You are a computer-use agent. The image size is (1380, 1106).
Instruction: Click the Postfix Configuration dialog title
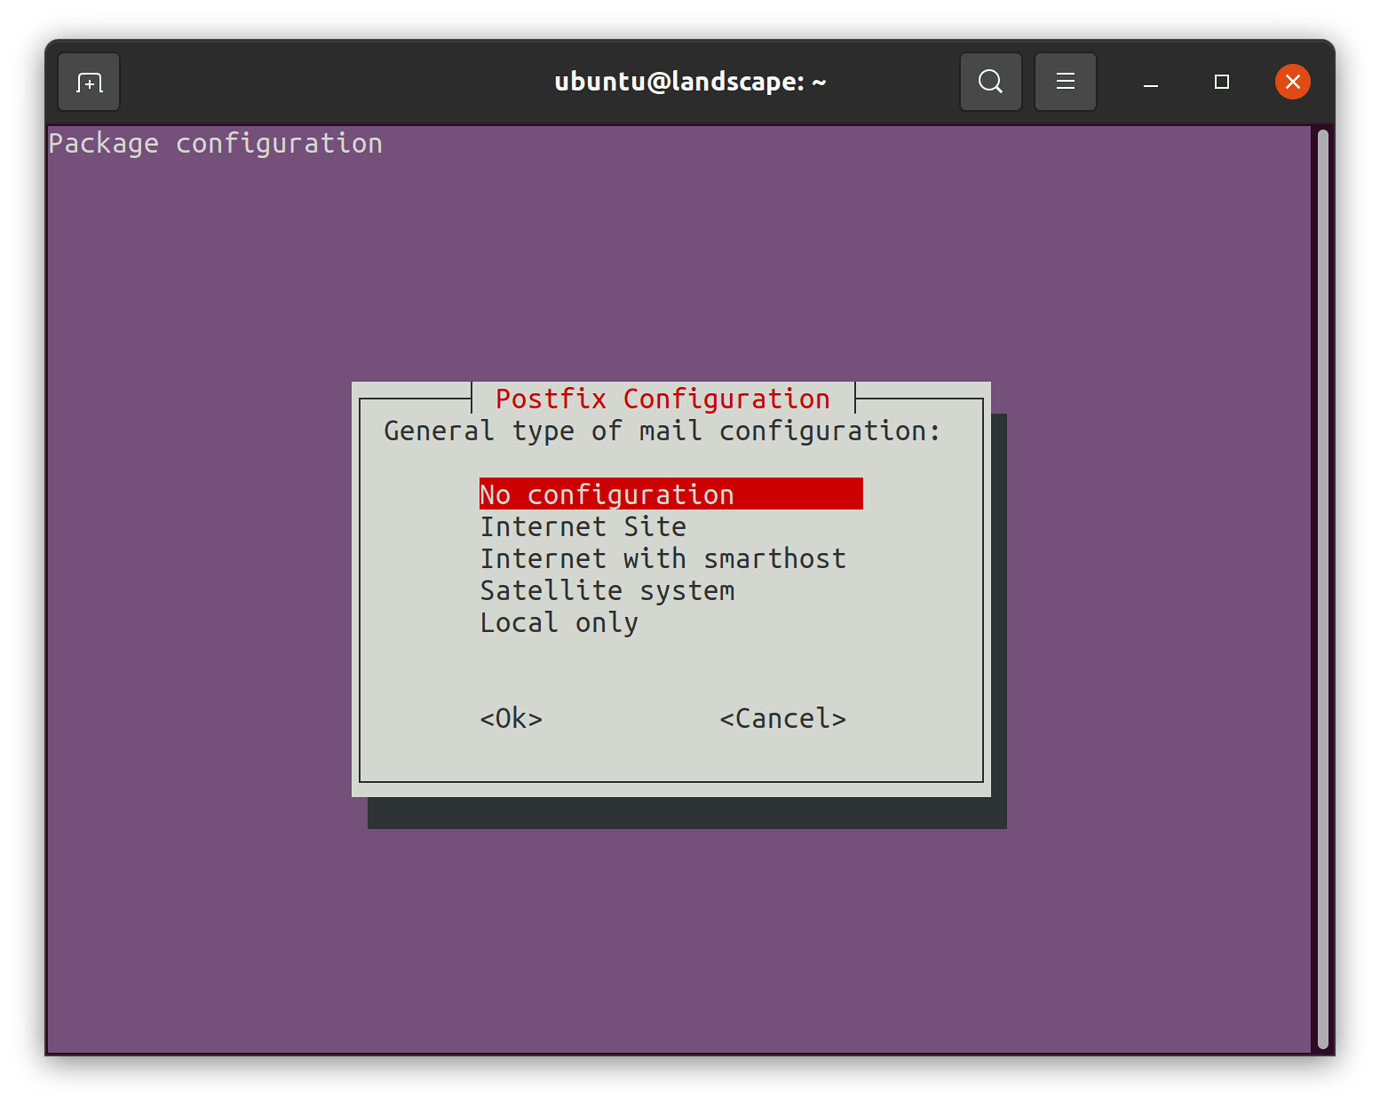coord(662,399)
